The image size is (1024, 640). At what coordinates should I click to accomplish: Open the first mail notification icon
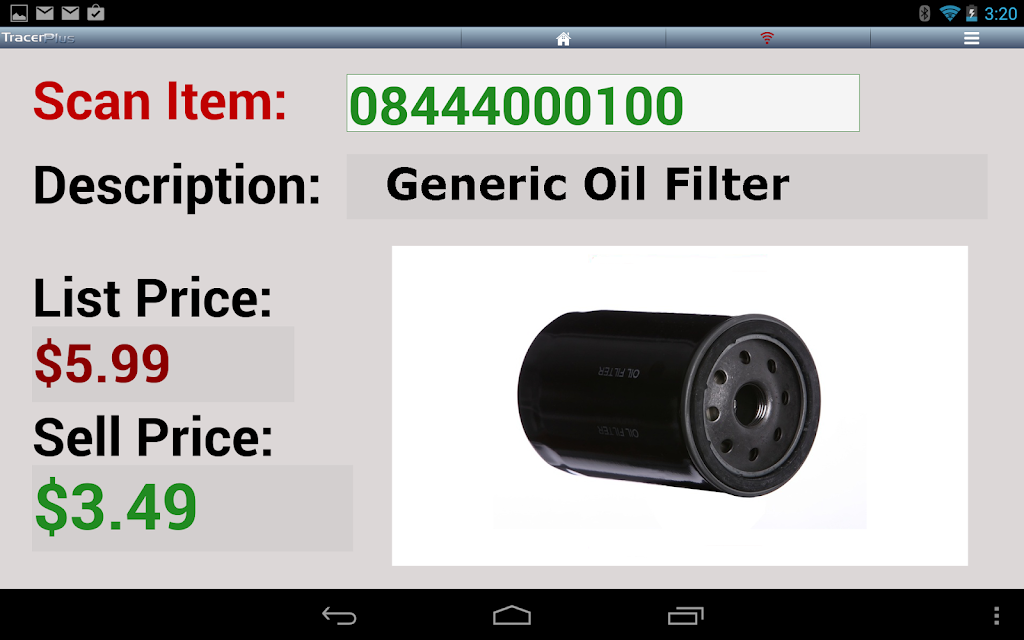tap(44, 12)
